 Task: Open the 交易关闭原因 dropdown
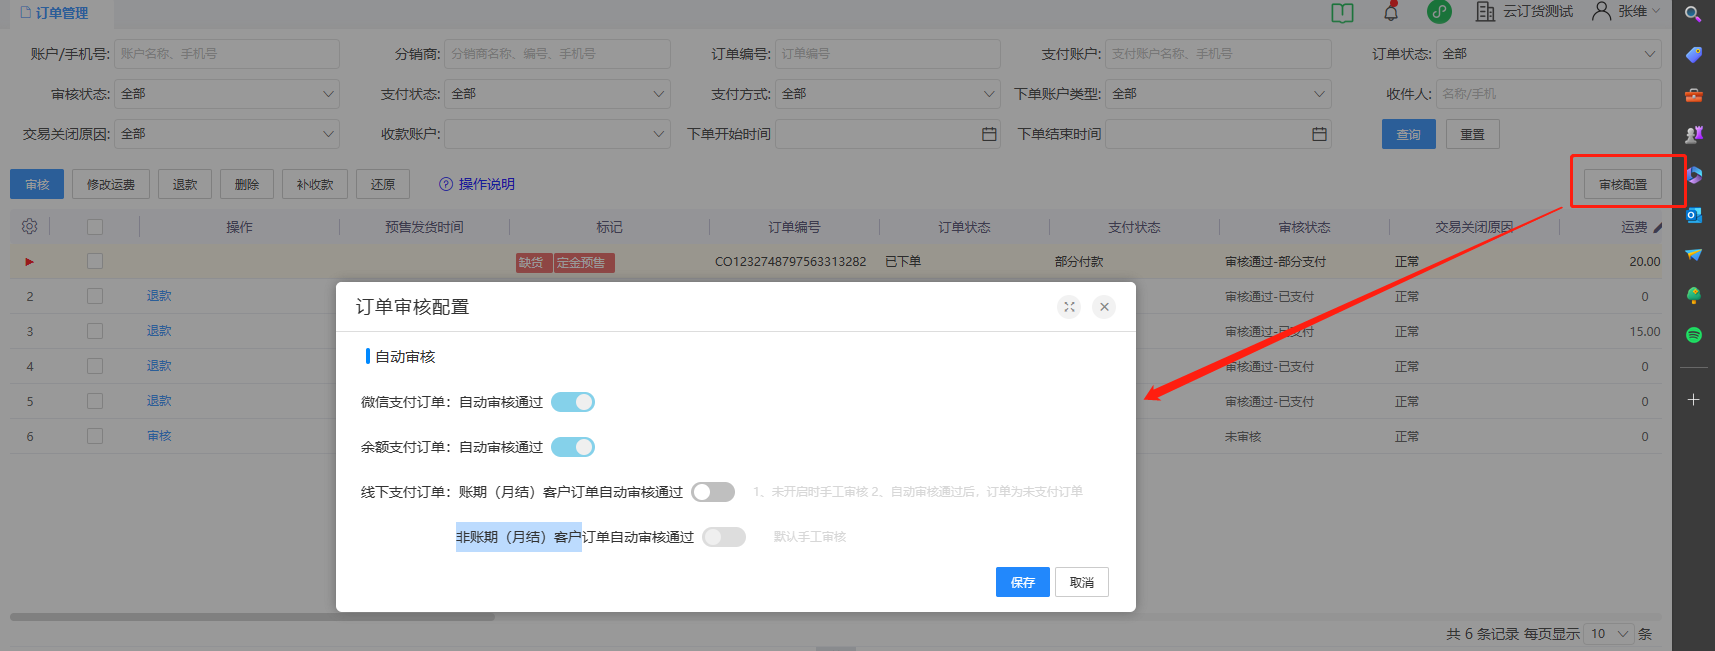[x=227, y=134]
